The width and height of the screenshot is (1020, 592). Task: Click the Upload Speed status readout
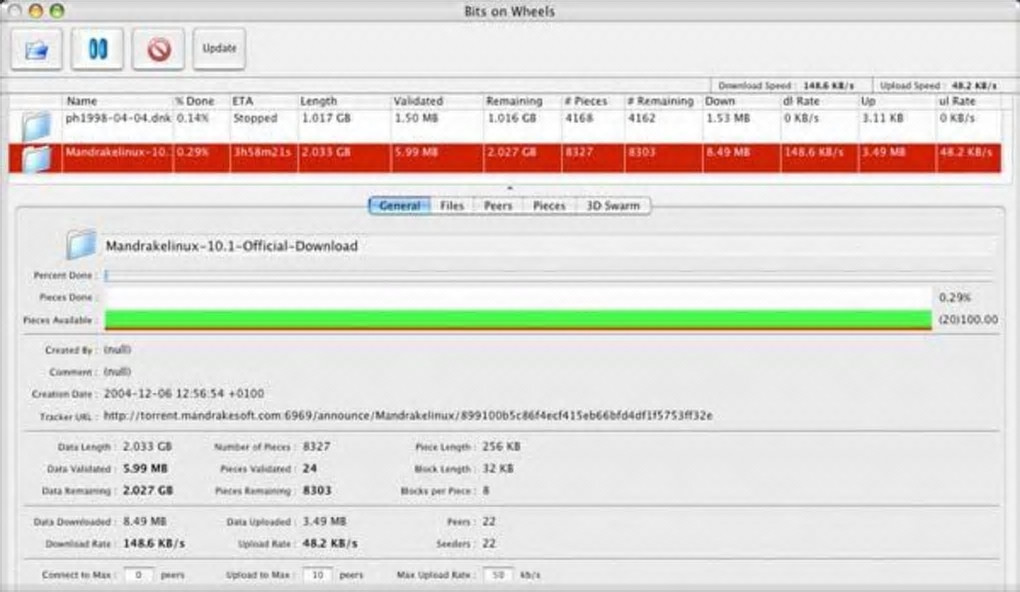pyautogui.click(x=938, y=86)
